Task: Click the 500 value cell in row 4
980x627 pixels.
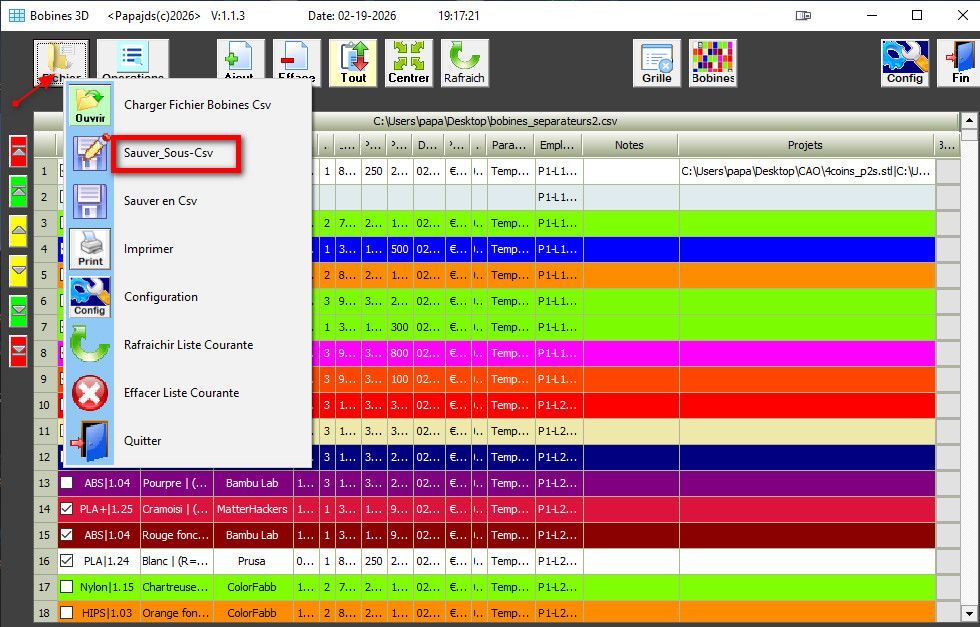Action: click(x=399, y=249)
